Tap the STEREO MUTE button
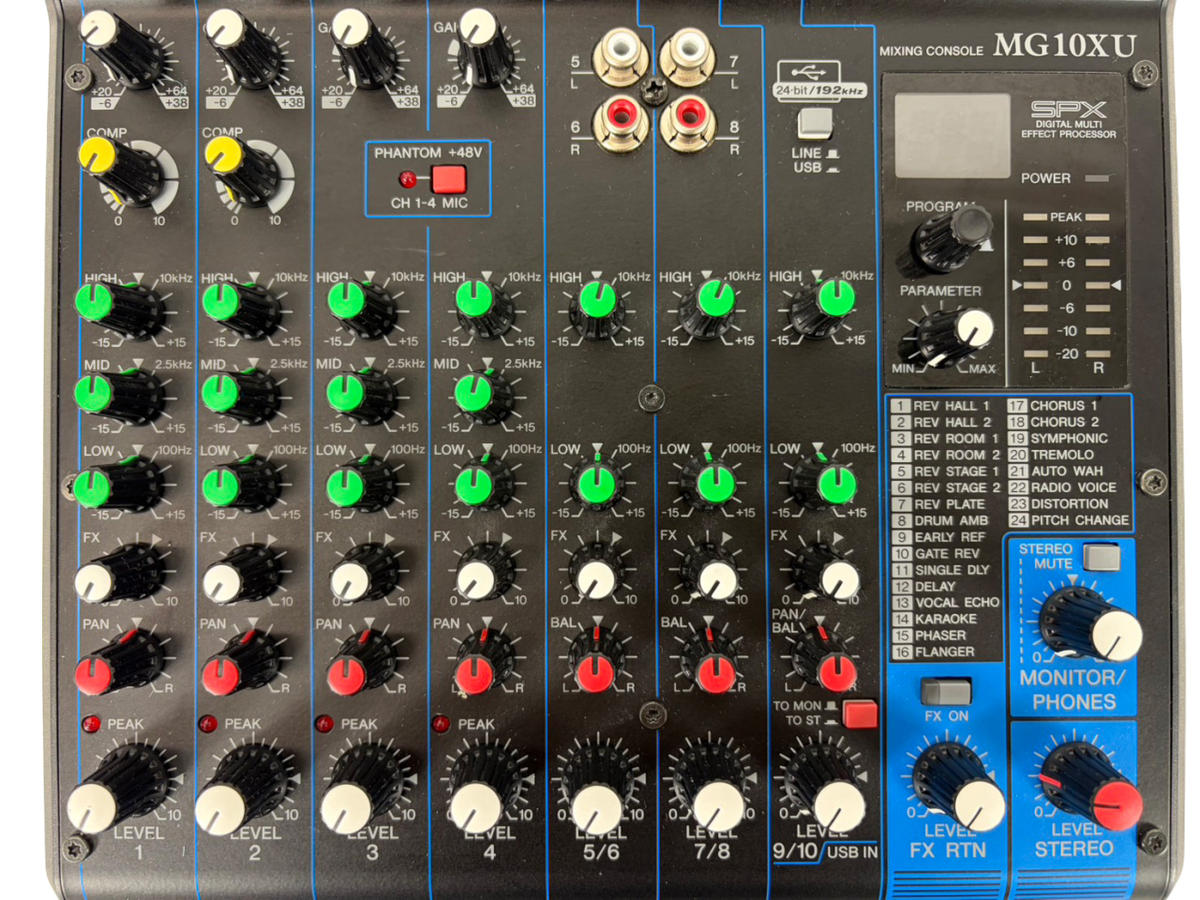1200x900 pixels. point(1101,557)
